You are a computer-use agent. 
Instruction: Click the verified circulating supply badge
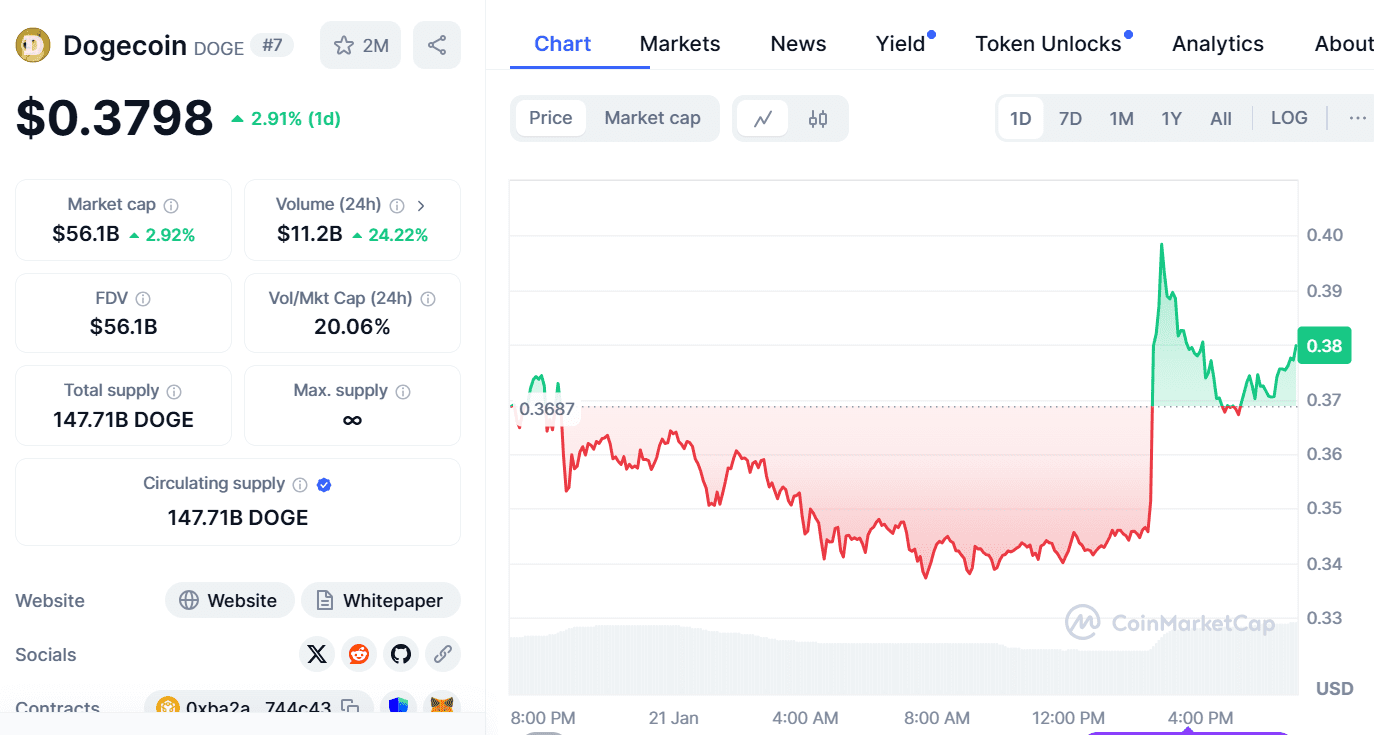[x=324, y=485]
